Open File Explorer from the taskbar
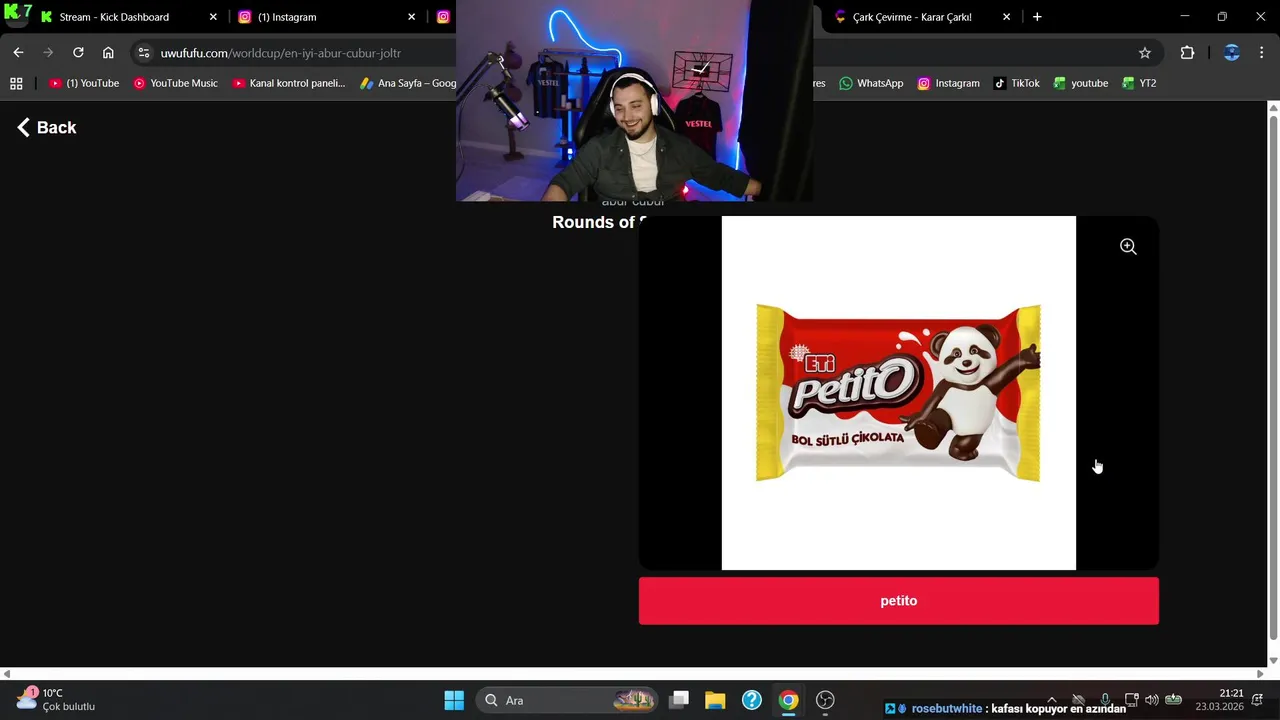Image resolution: width=1280 pixels, height=720 pixels. (x=715, y=700)
